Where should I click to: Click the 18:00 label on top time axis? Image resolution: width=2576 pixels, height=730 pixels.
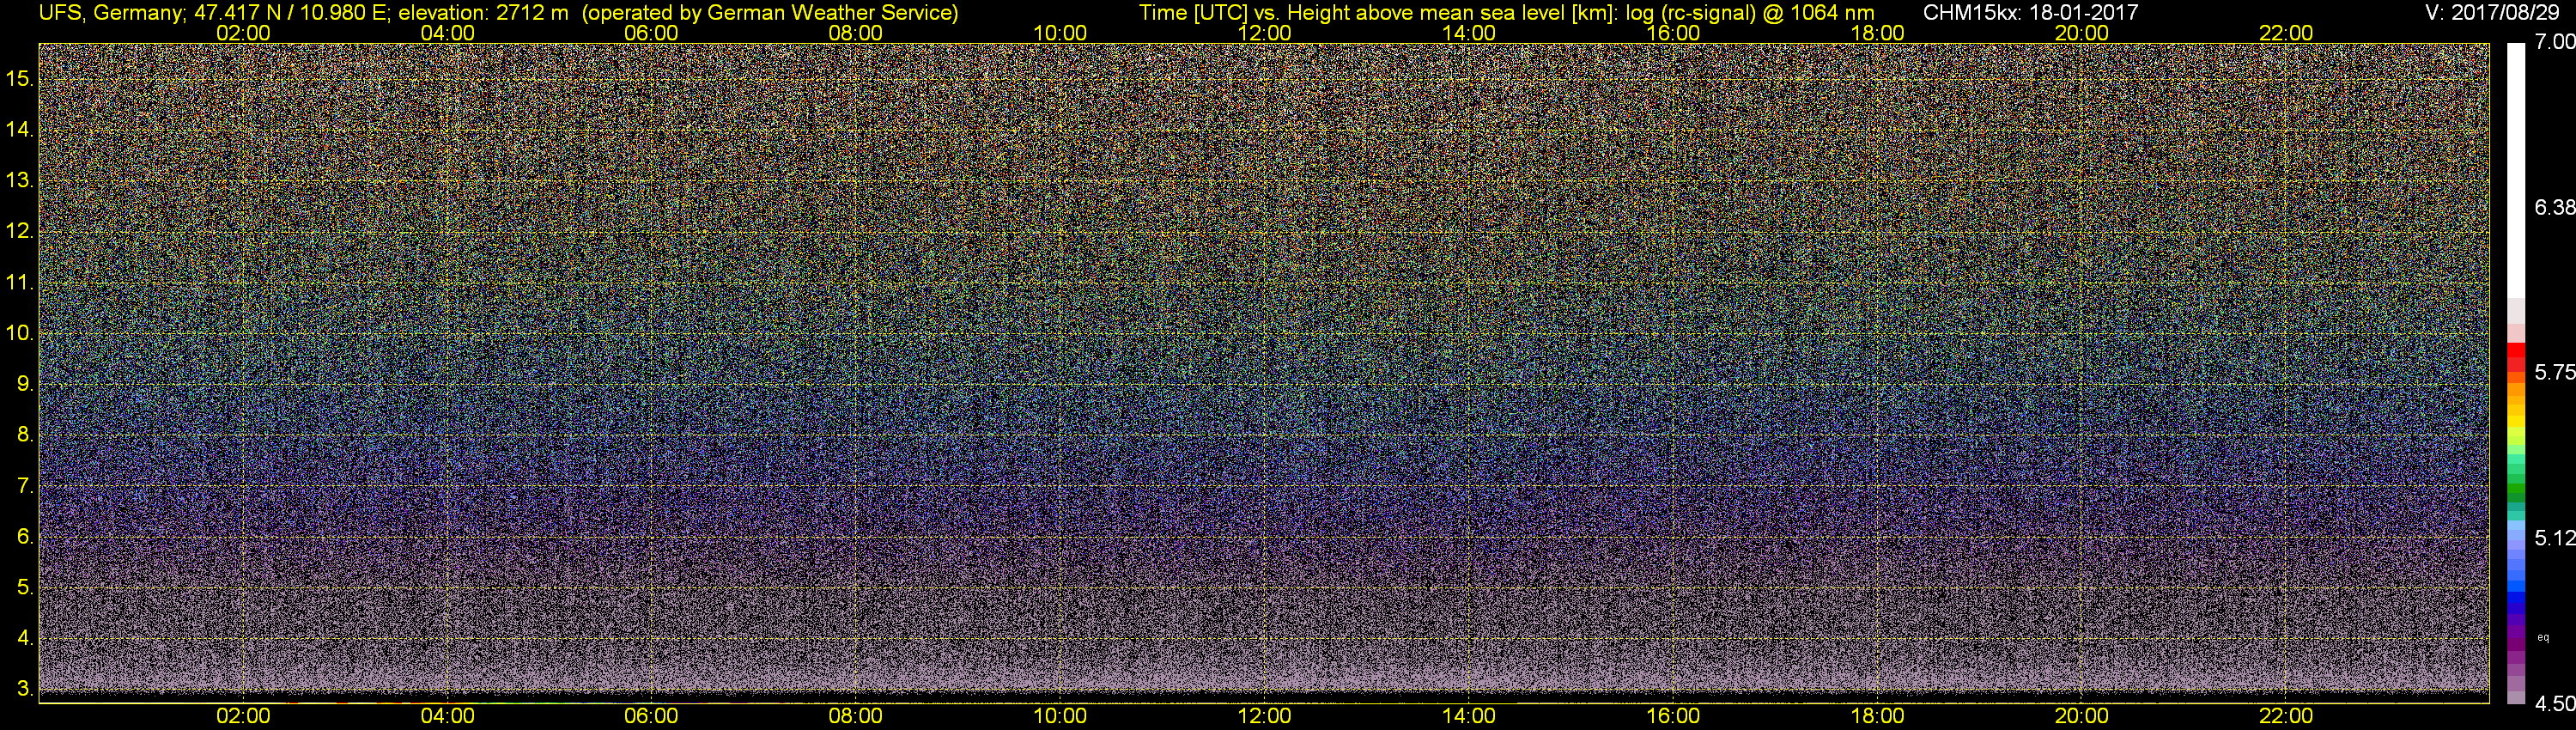[1877, 33]
